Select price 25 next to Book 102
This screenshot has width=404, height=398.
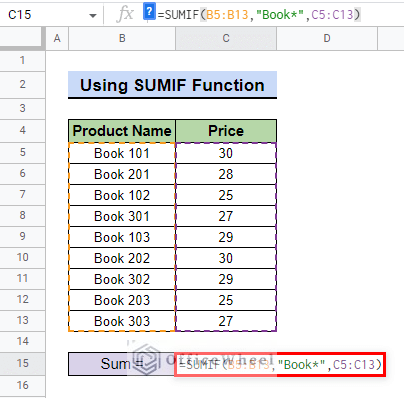pyautogui.click(x=226, y=195)
